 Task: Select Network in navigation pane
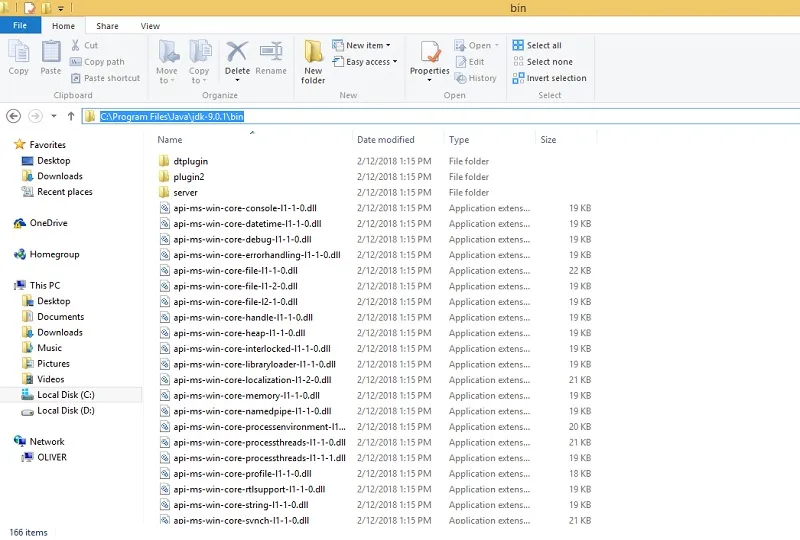click(x=39, y=441)
